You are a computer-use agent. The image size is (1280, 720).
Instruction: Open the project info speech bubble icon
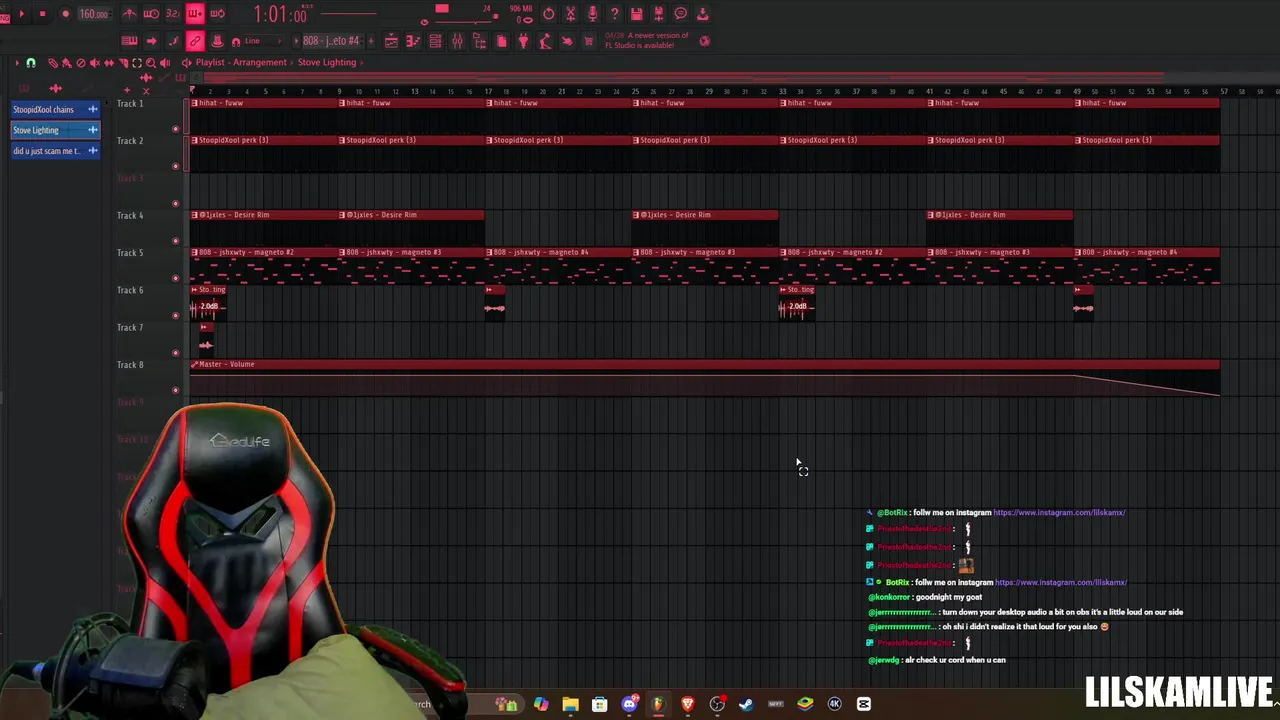680,14
